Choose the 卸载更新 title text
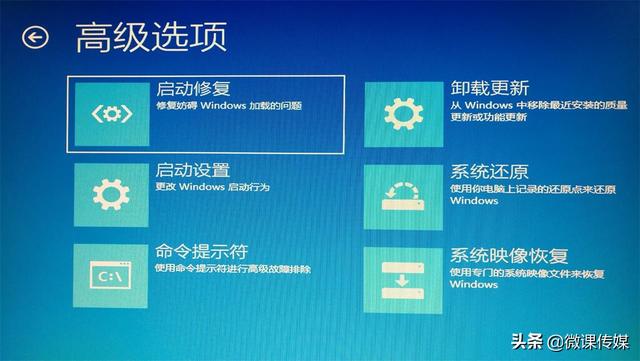Image resolution: width=640 pixels, height=361 pixels. 490,88
